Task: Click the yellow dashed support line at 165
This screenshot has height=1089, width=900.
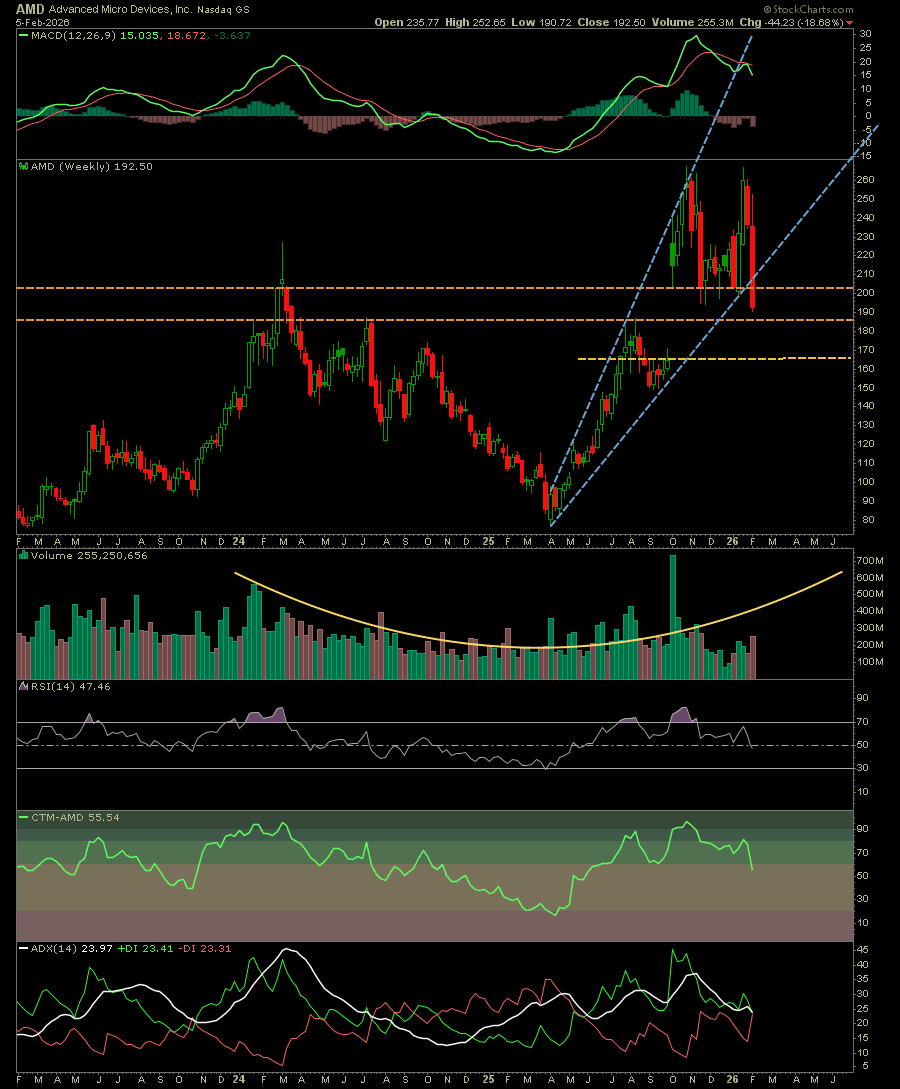Action: [715, 358]
